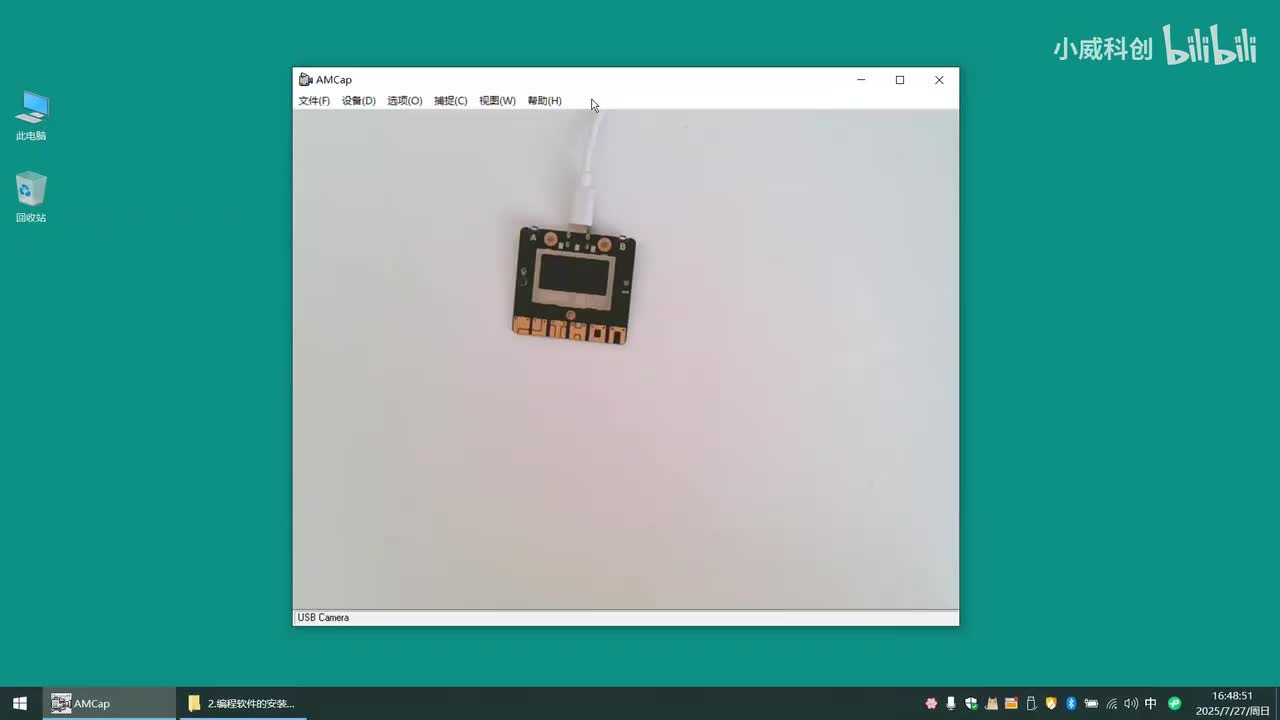Click the cat tray icon
The width and height of the screenshot is (1280, 720).
pos(991,704)
